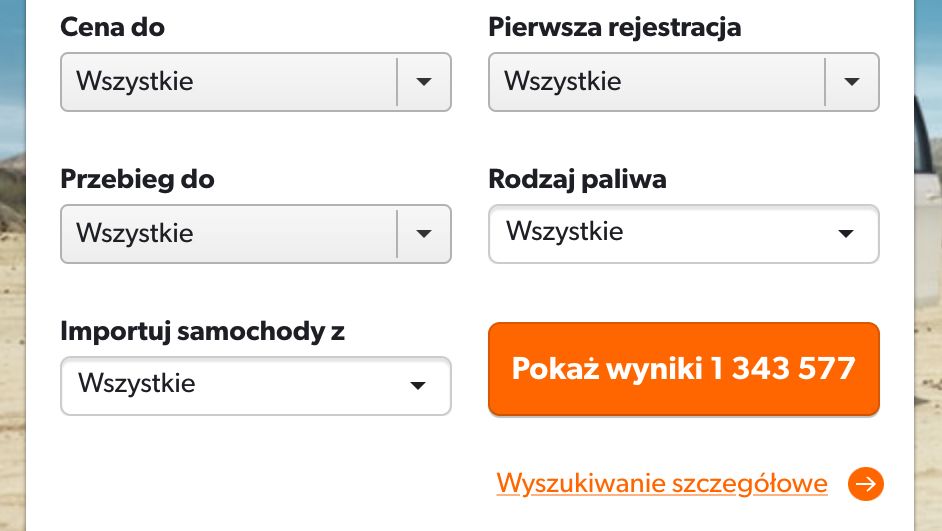Screen dimensions: 942x531
Task: Click the Przebieg do caret arrow
Action: [424, 234]
